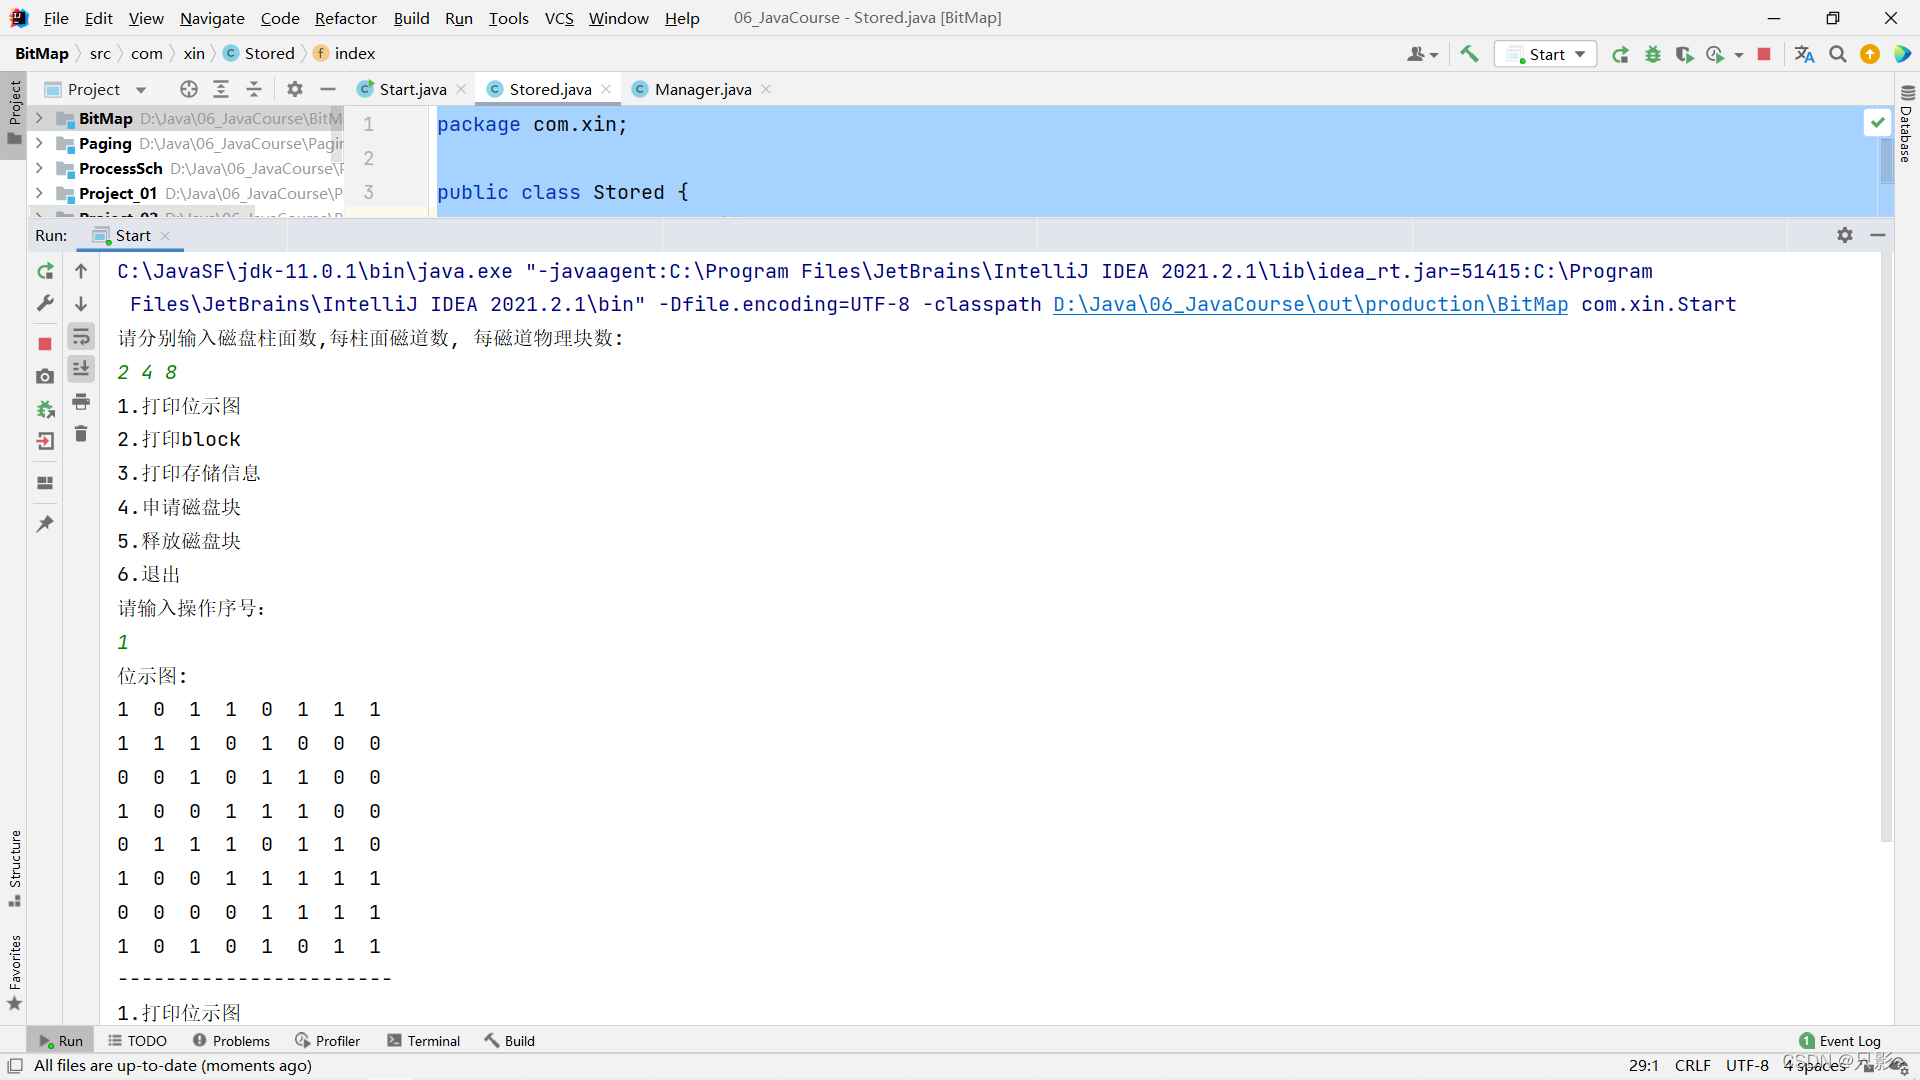Open the Project view dropdown
This screenshot has height=1080, width=1920.
pyautogui.click(x=97, y=89)
